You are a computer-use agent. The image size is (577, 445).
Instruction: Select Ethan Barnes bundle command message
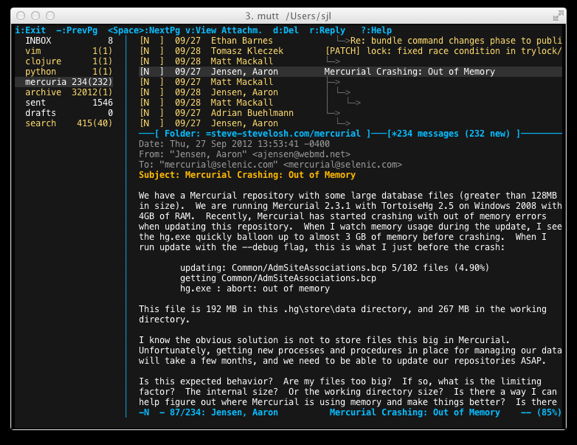(350, 40)
